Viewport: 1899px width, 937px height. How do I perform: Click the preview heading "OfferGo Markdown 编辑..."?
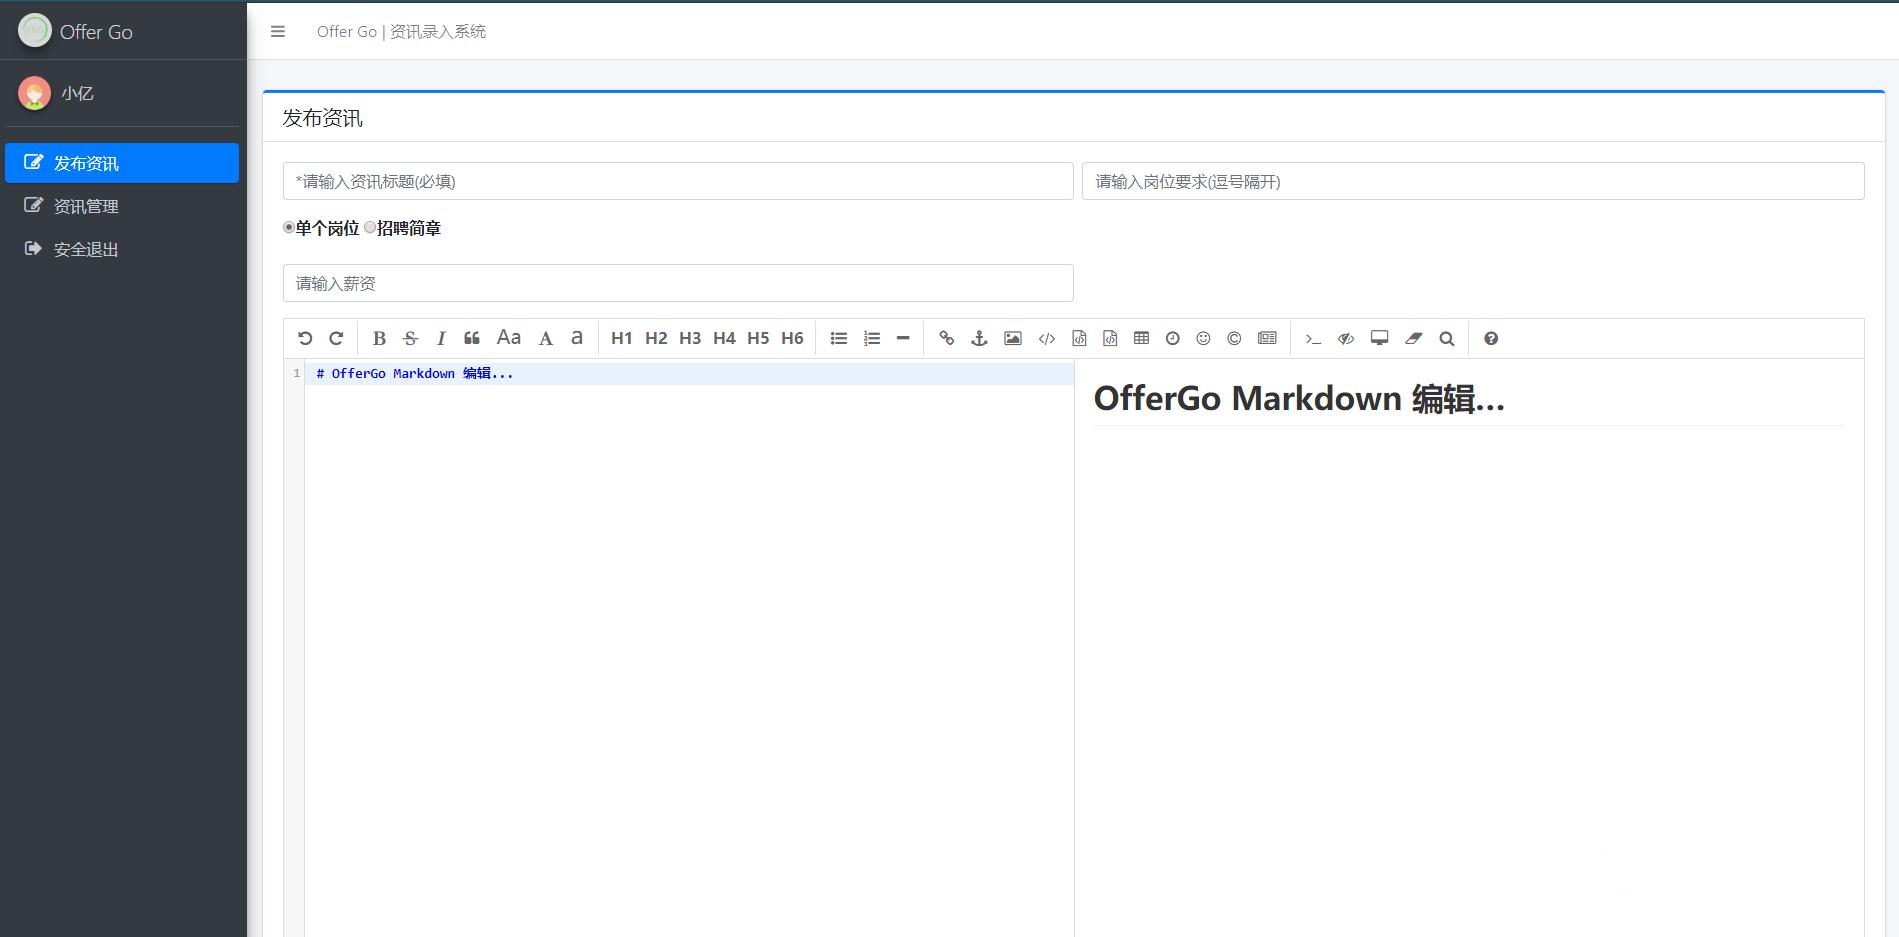(x=1299, y=399)
